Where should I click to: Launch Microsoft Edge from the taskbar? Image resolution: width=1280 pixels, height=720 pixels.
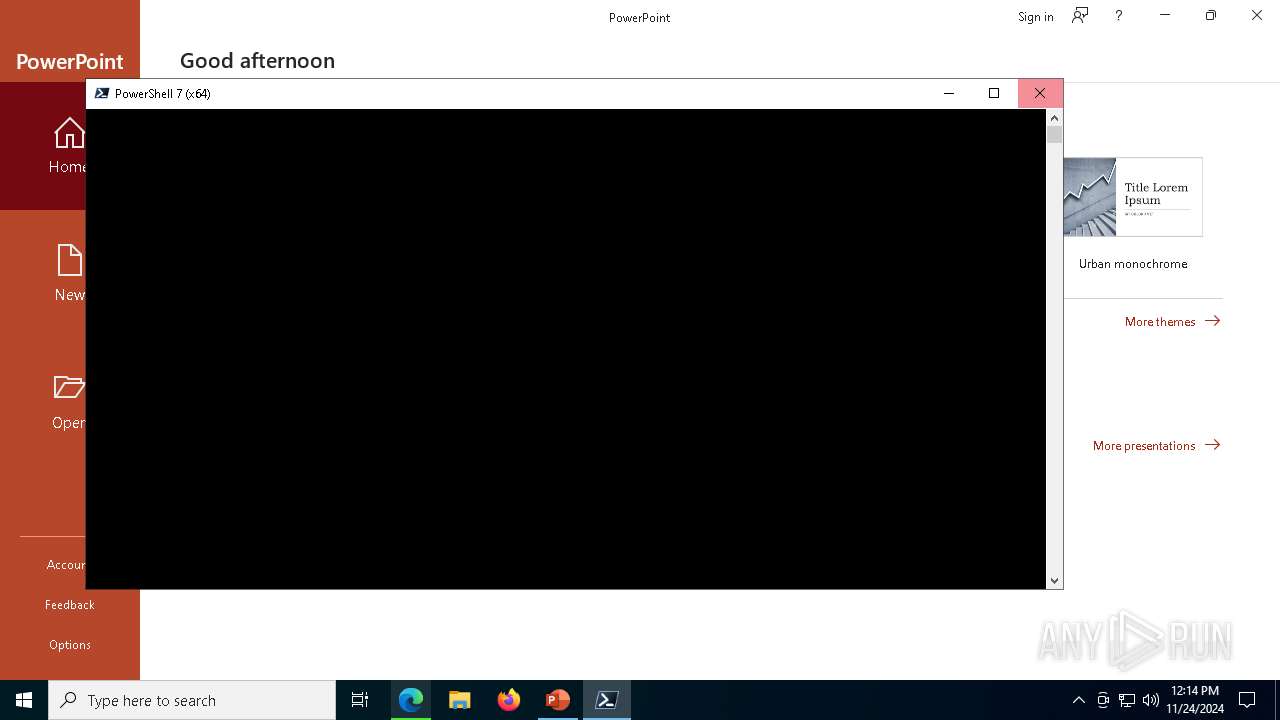click(411, 700)
